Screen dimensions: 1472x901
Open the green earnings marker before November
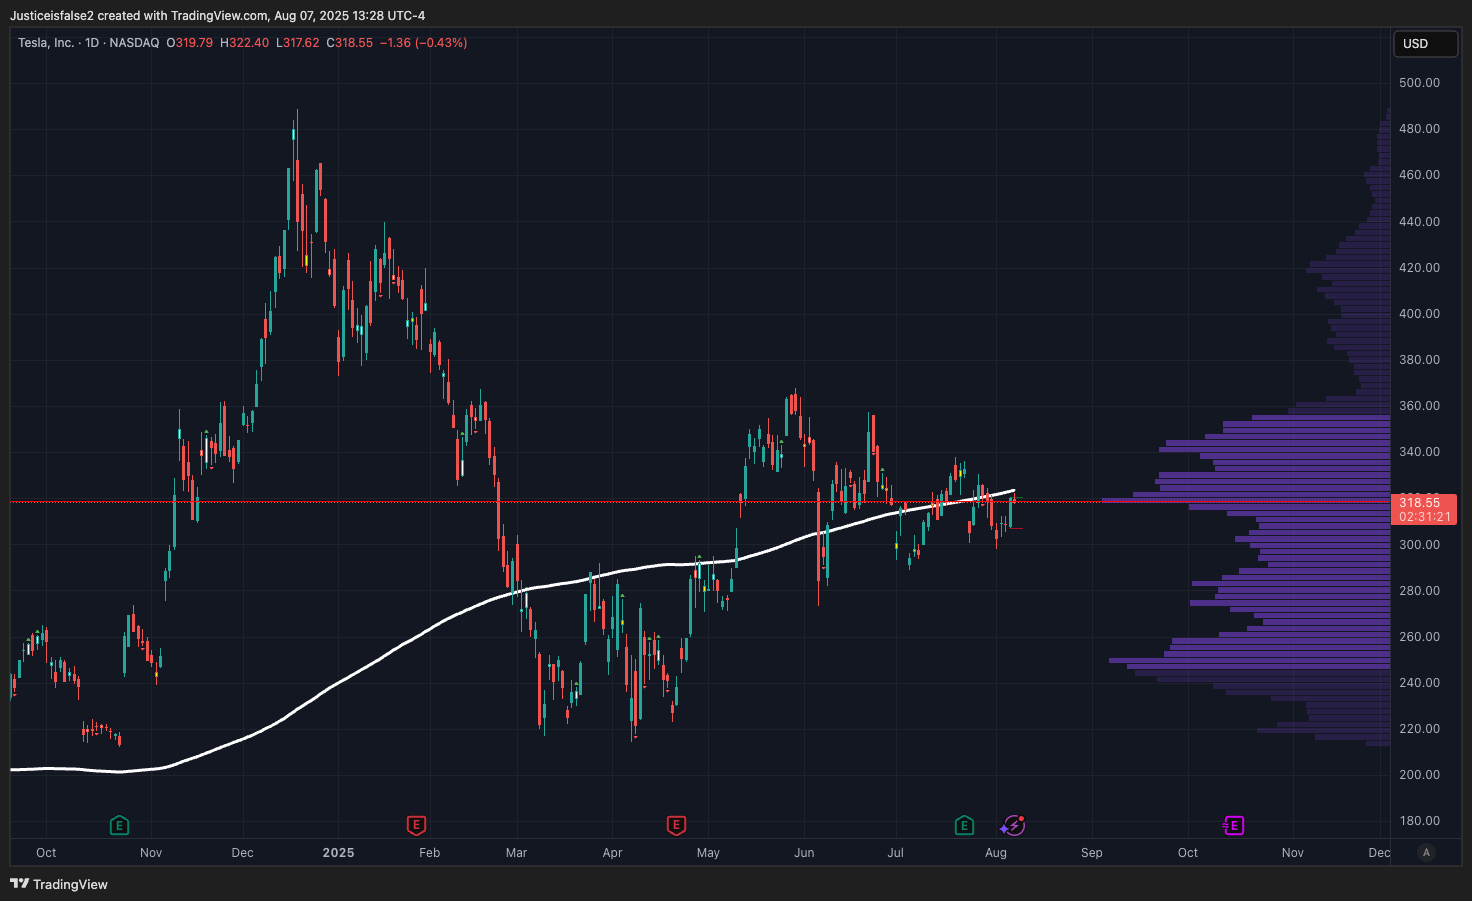click(119, 825)
